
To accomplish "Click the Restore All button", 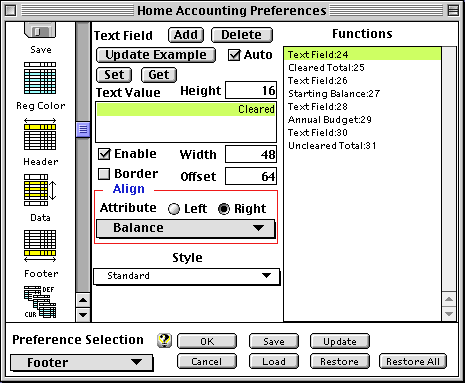I will tap(413, 361).
